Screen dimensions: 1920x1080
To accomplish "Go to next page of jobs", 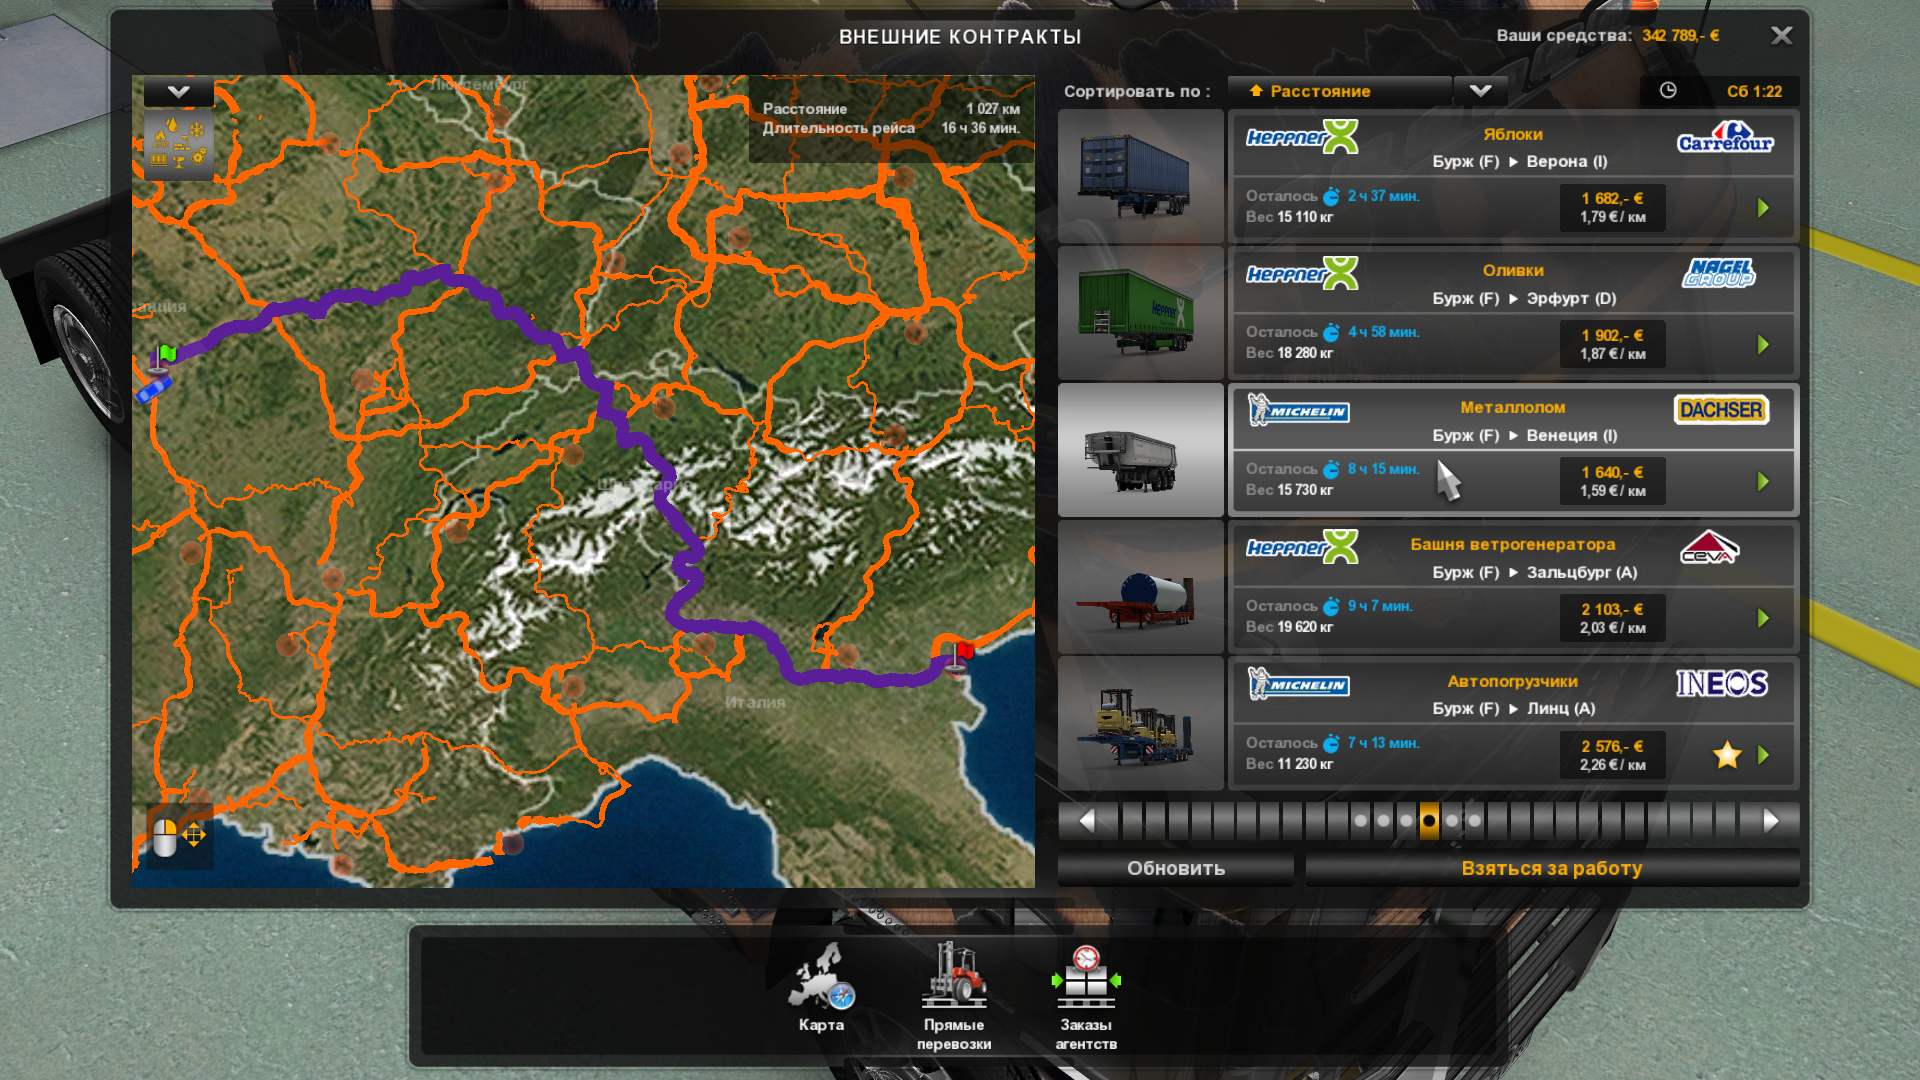I will pyautogui.click(x=1771, y=821).
